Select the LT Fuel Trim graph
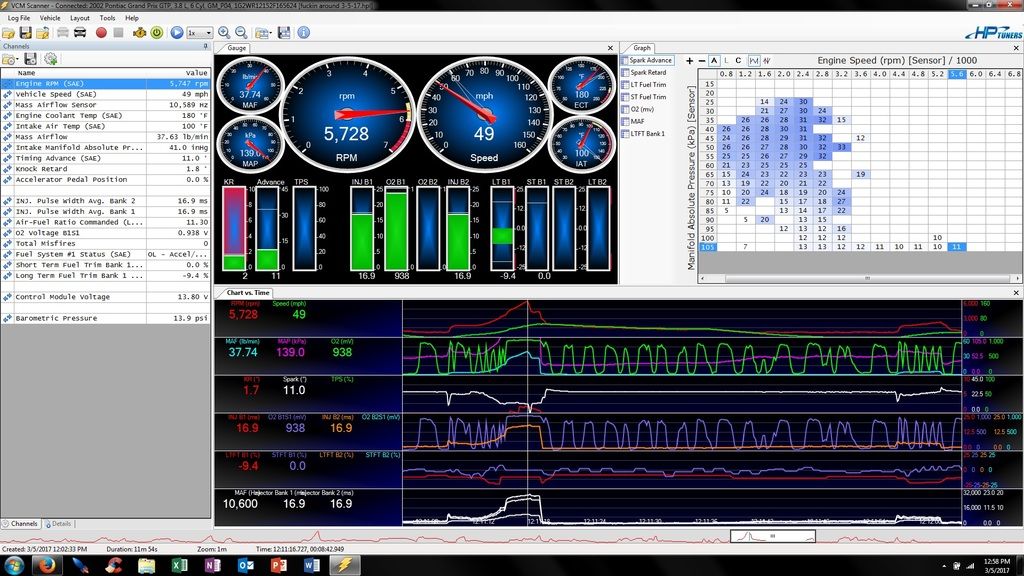Screen dimensions: 1024x576 [x=644, y=84]
